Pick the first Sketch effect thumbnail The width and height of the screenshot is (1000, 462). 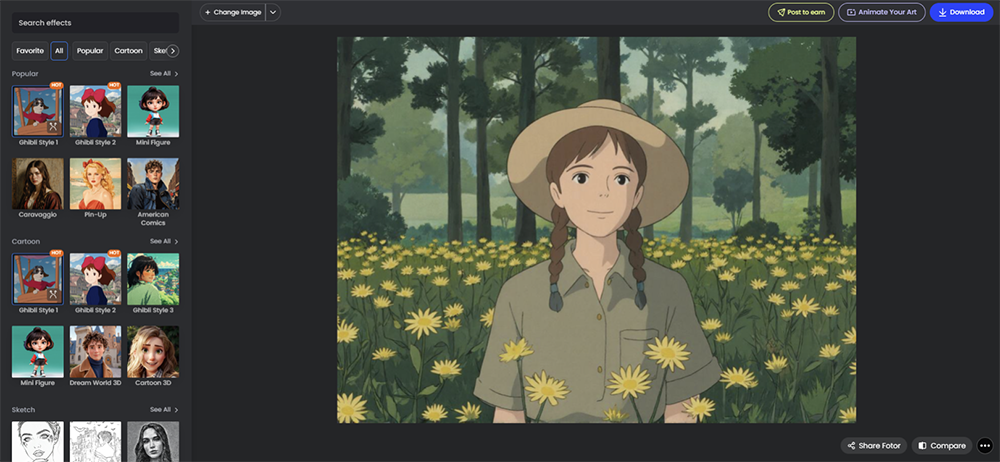point(38,442)
